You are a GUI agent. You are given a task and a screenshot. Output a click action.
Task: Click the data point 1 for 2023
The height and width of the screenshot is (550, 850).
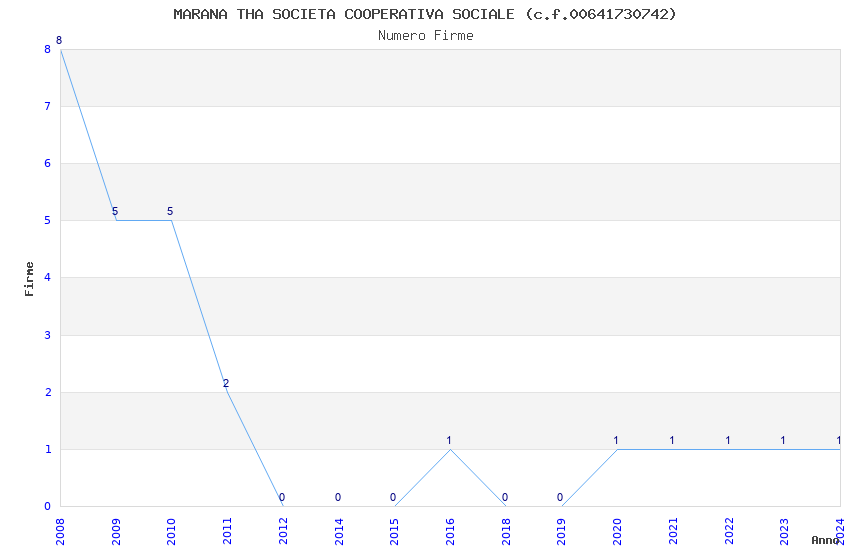tap(783, 441)
